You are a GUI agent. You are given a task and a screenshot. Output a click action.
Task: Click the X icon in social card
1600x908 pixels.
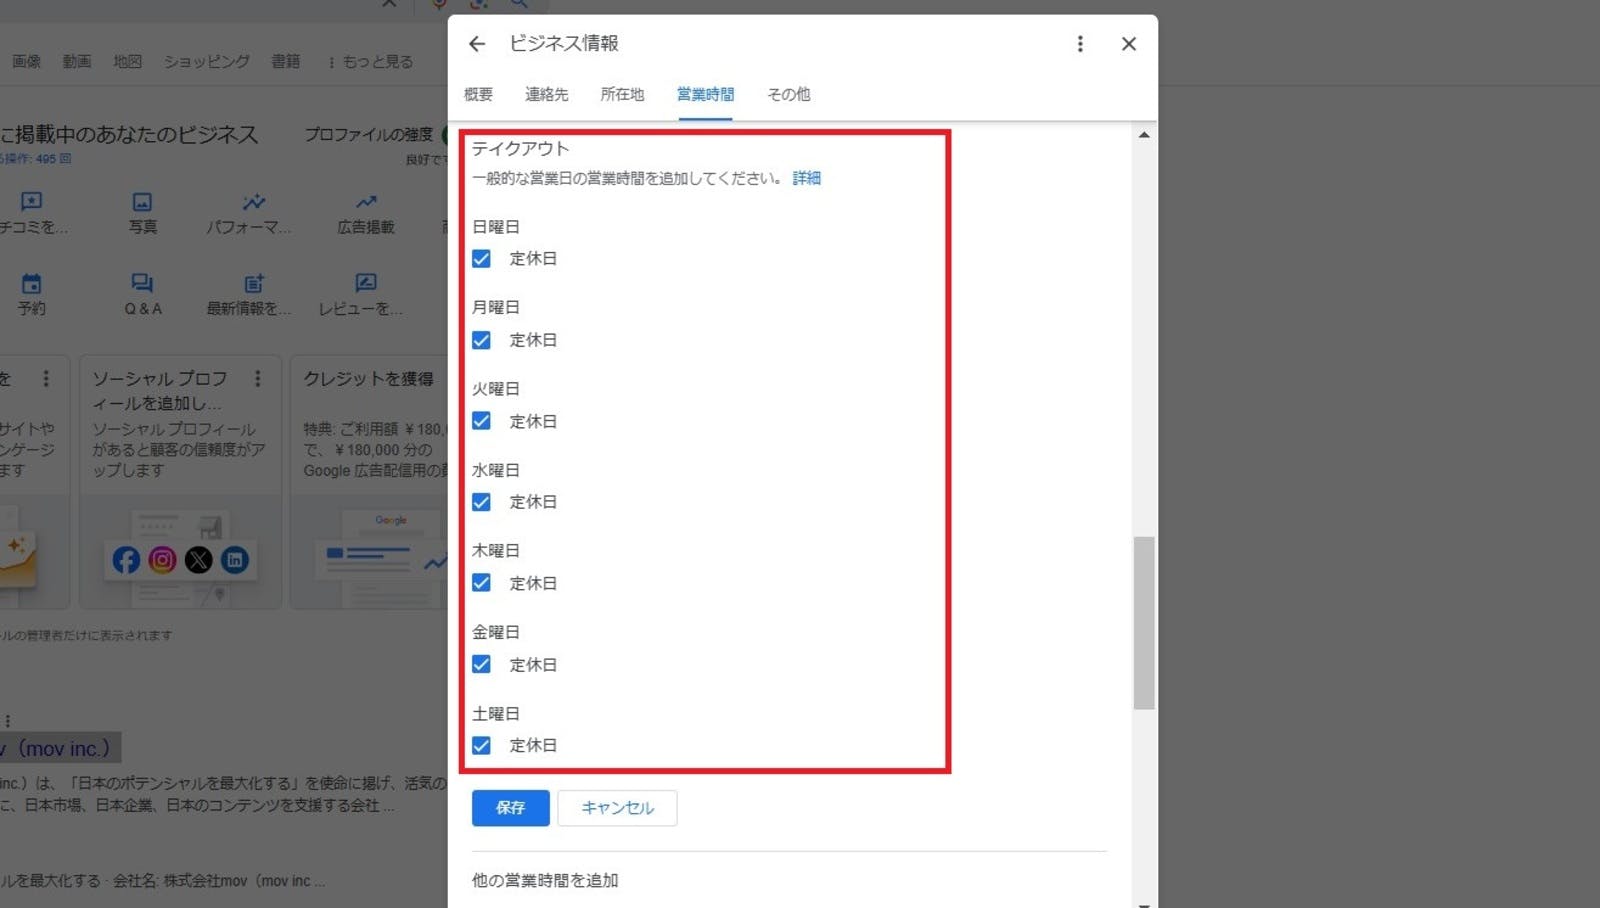198,560
